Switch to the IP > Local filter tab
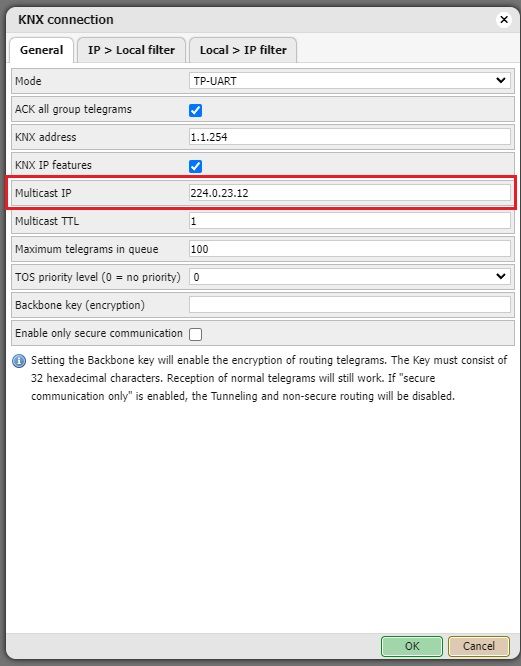This screenshot has width=521, height=666. pos(131,50)
